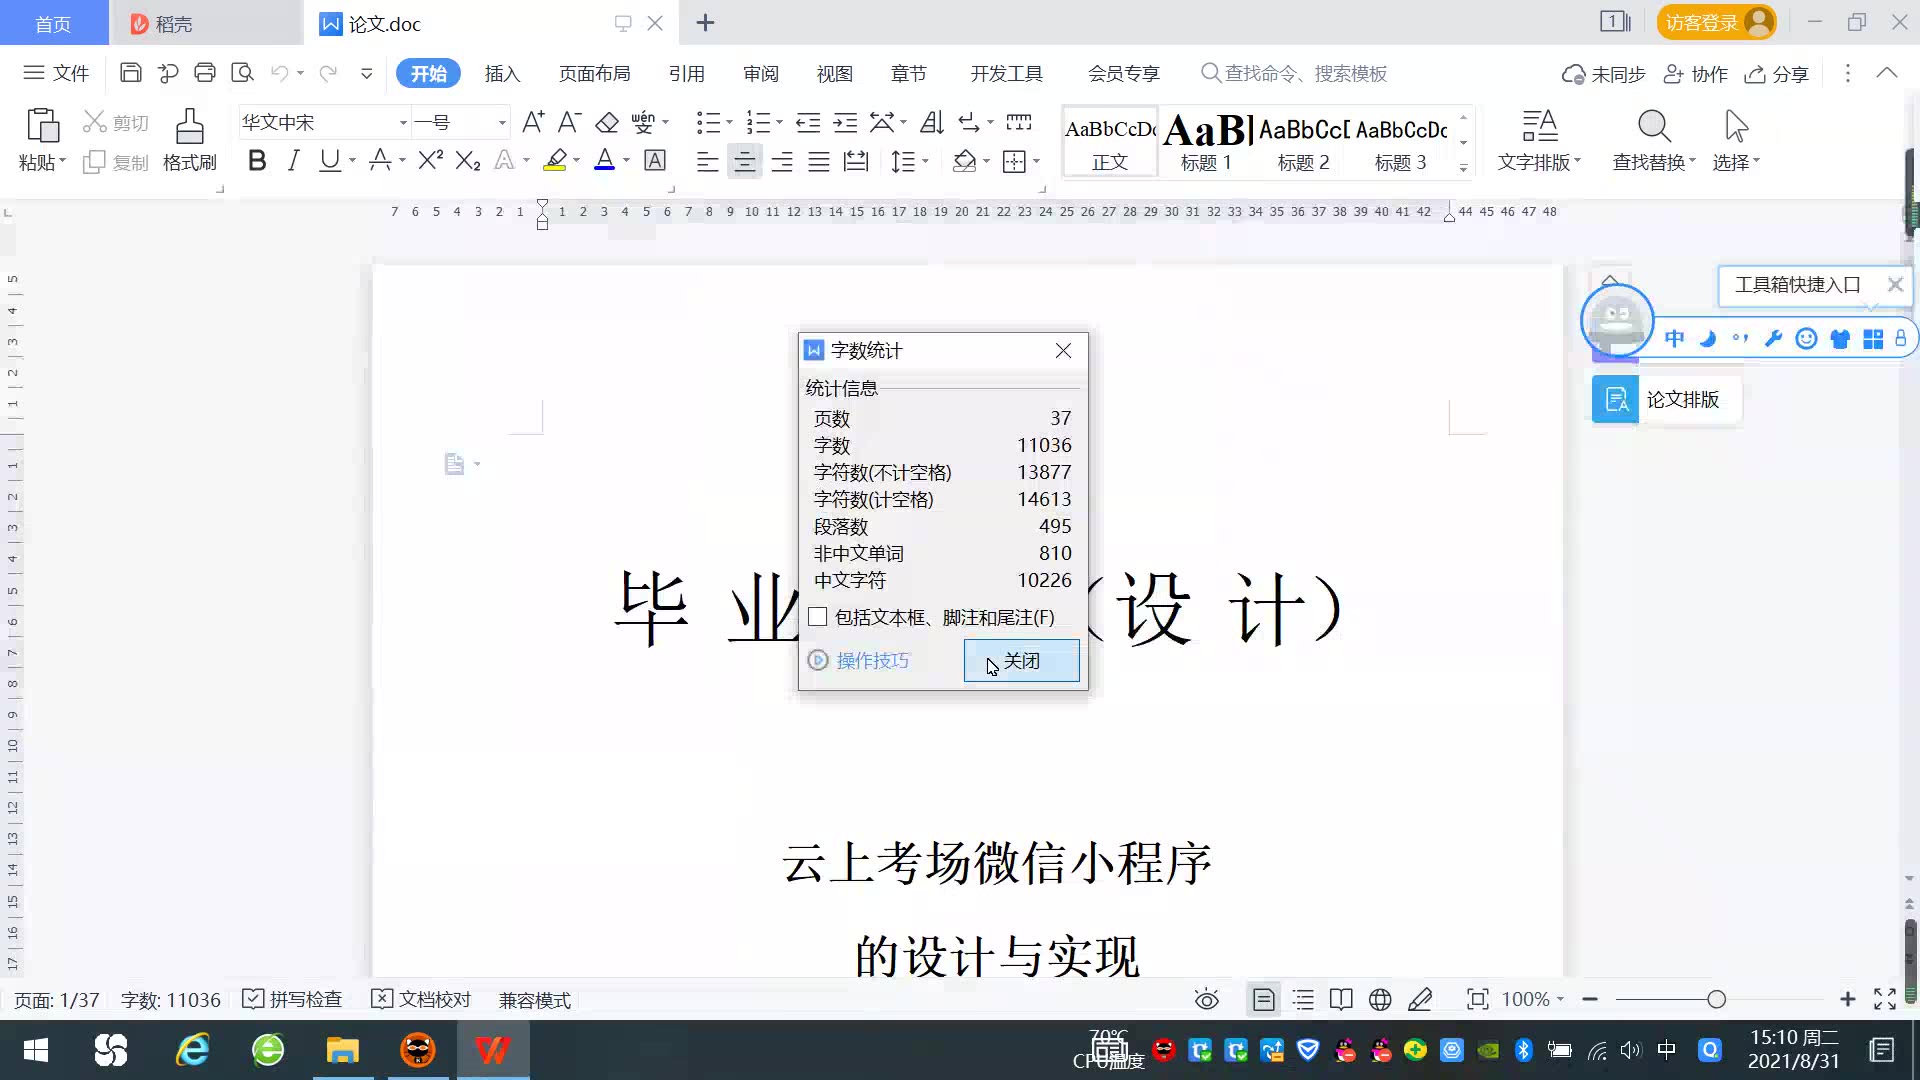
Task: Open the font size dropdown 一号
Action: pos(502,123)
